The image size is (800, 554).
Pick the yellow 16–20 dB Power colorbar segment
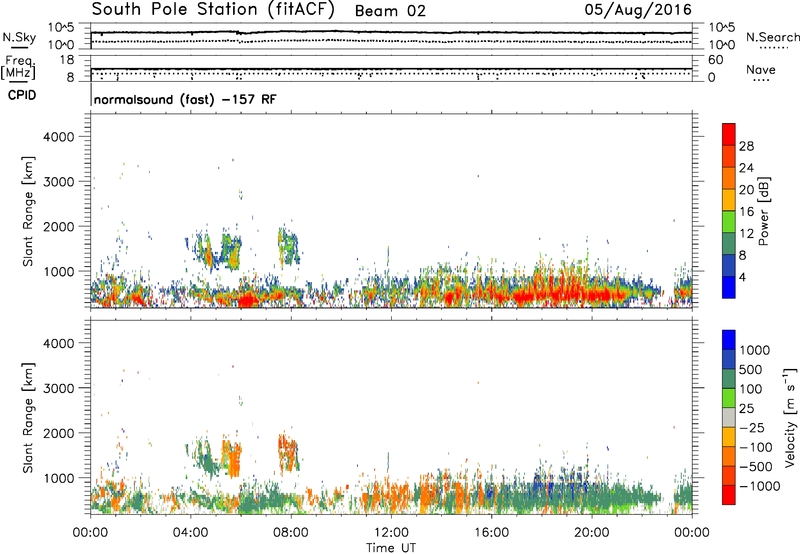[729, 200]
